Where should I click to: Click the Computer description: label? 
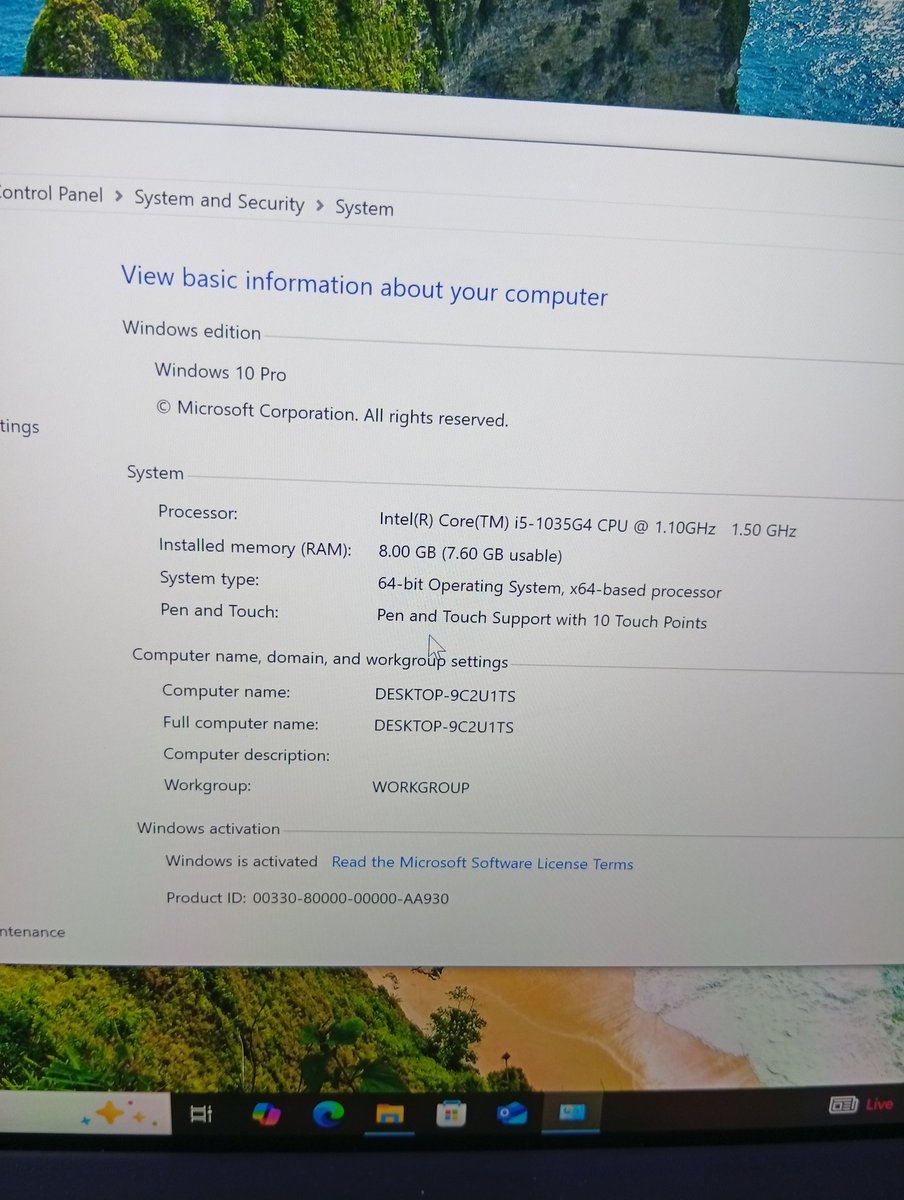click(246, 755)
